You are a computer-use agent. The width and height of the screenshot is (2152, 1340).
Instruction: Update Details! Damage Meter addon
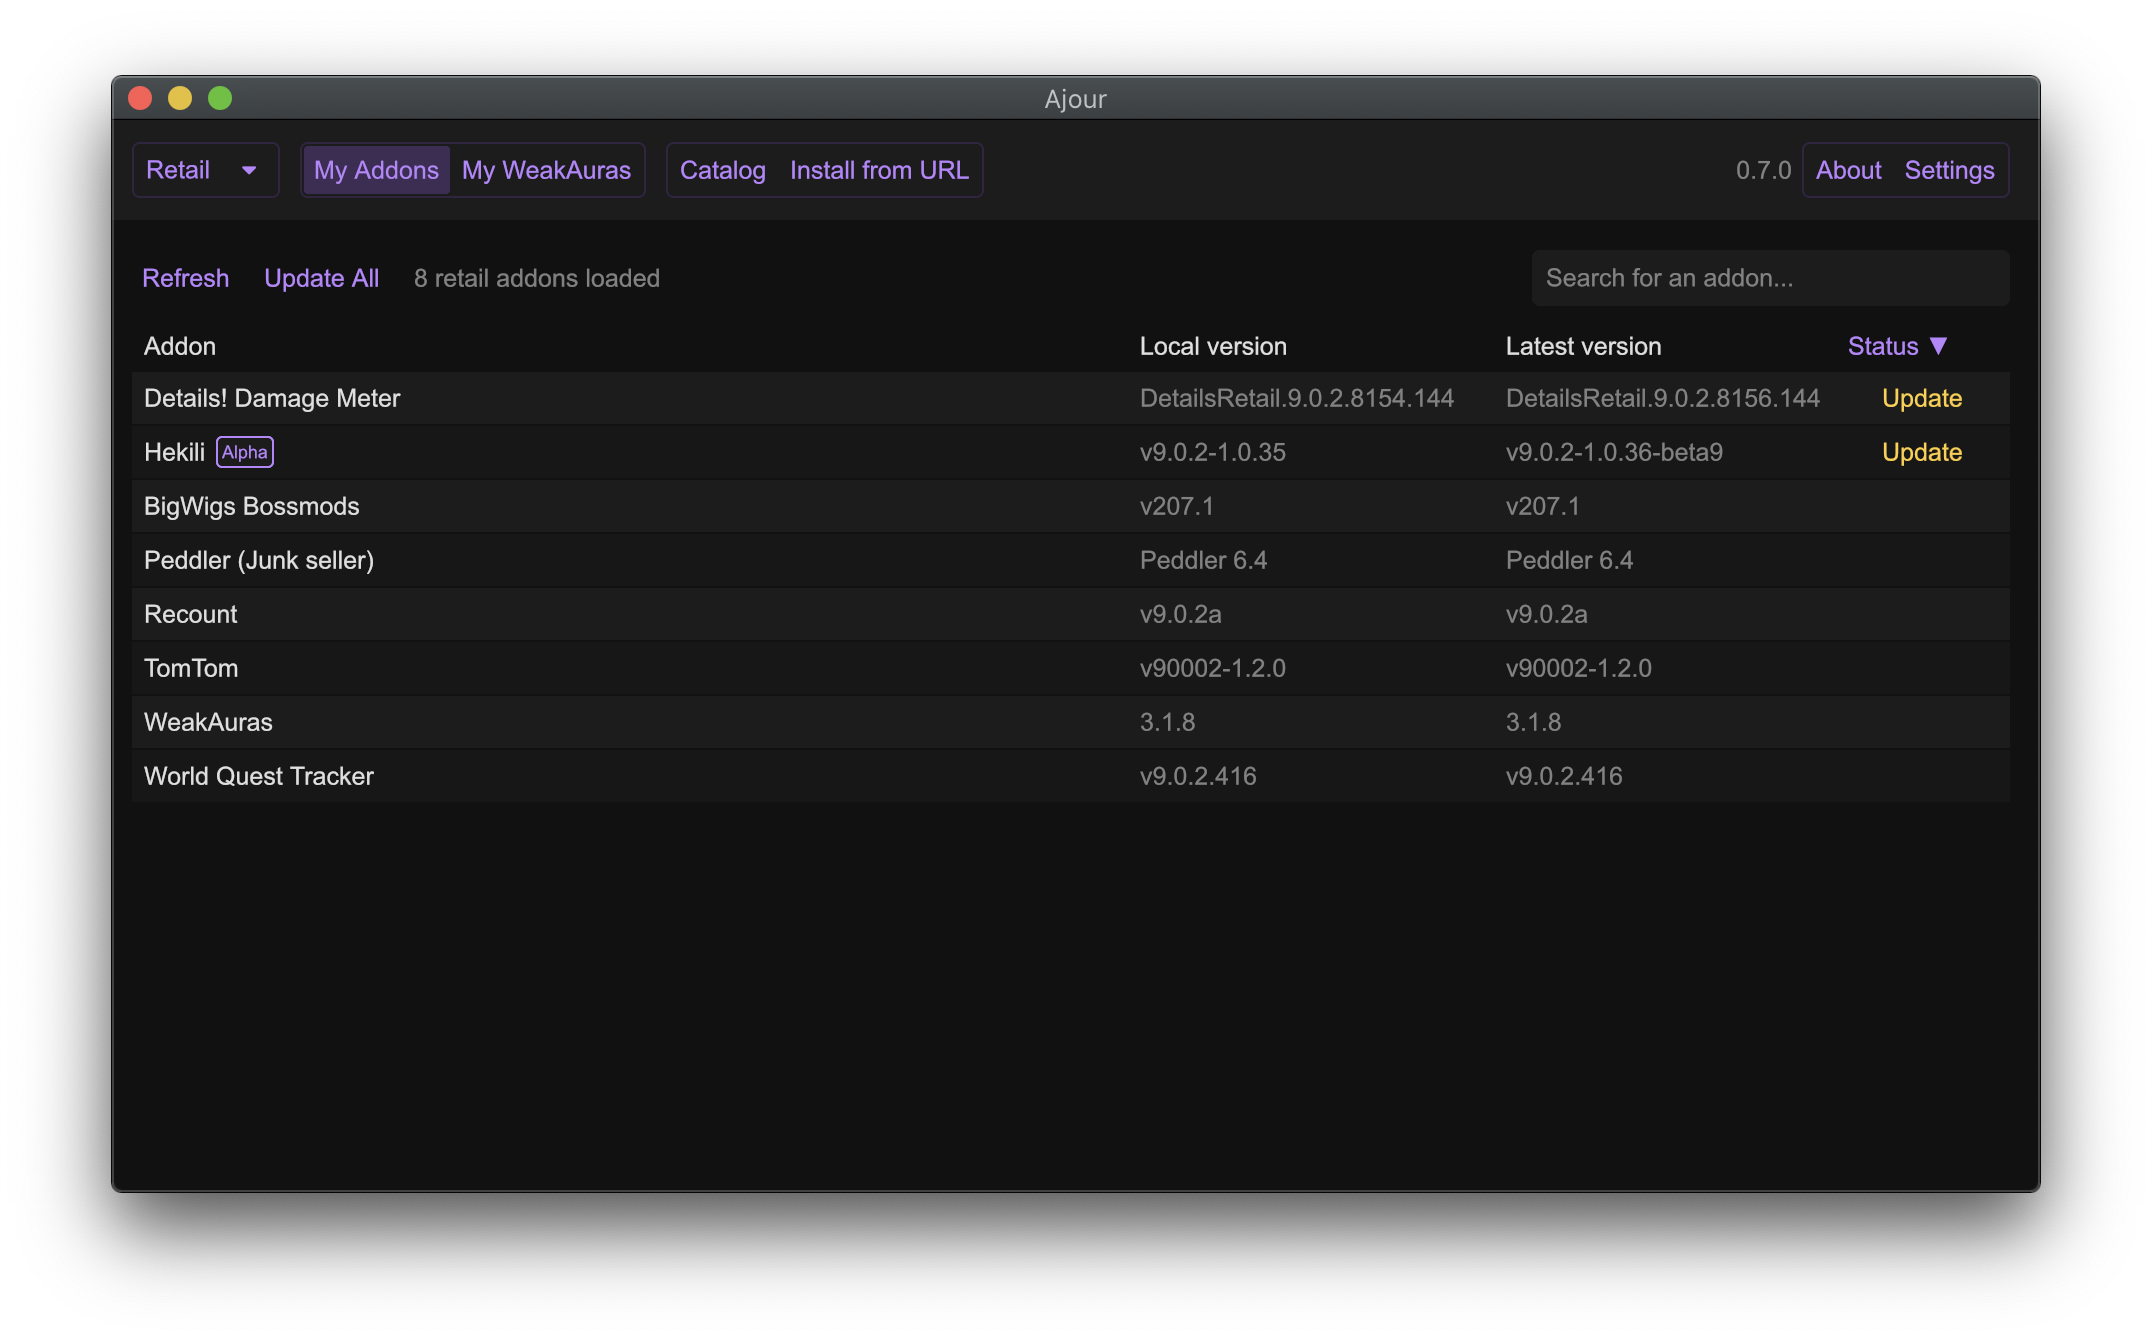(1921, 398)
